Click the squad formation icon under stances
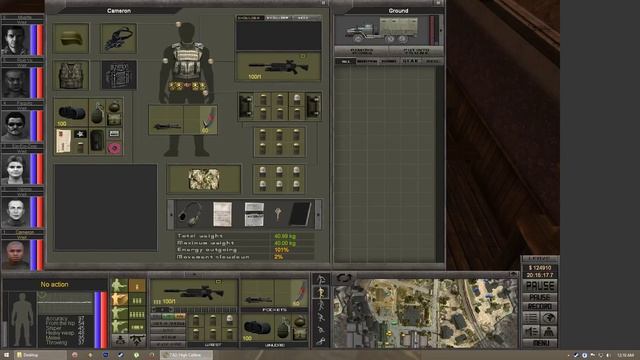This screenshot has width=640, height=360. coord(120,340)
